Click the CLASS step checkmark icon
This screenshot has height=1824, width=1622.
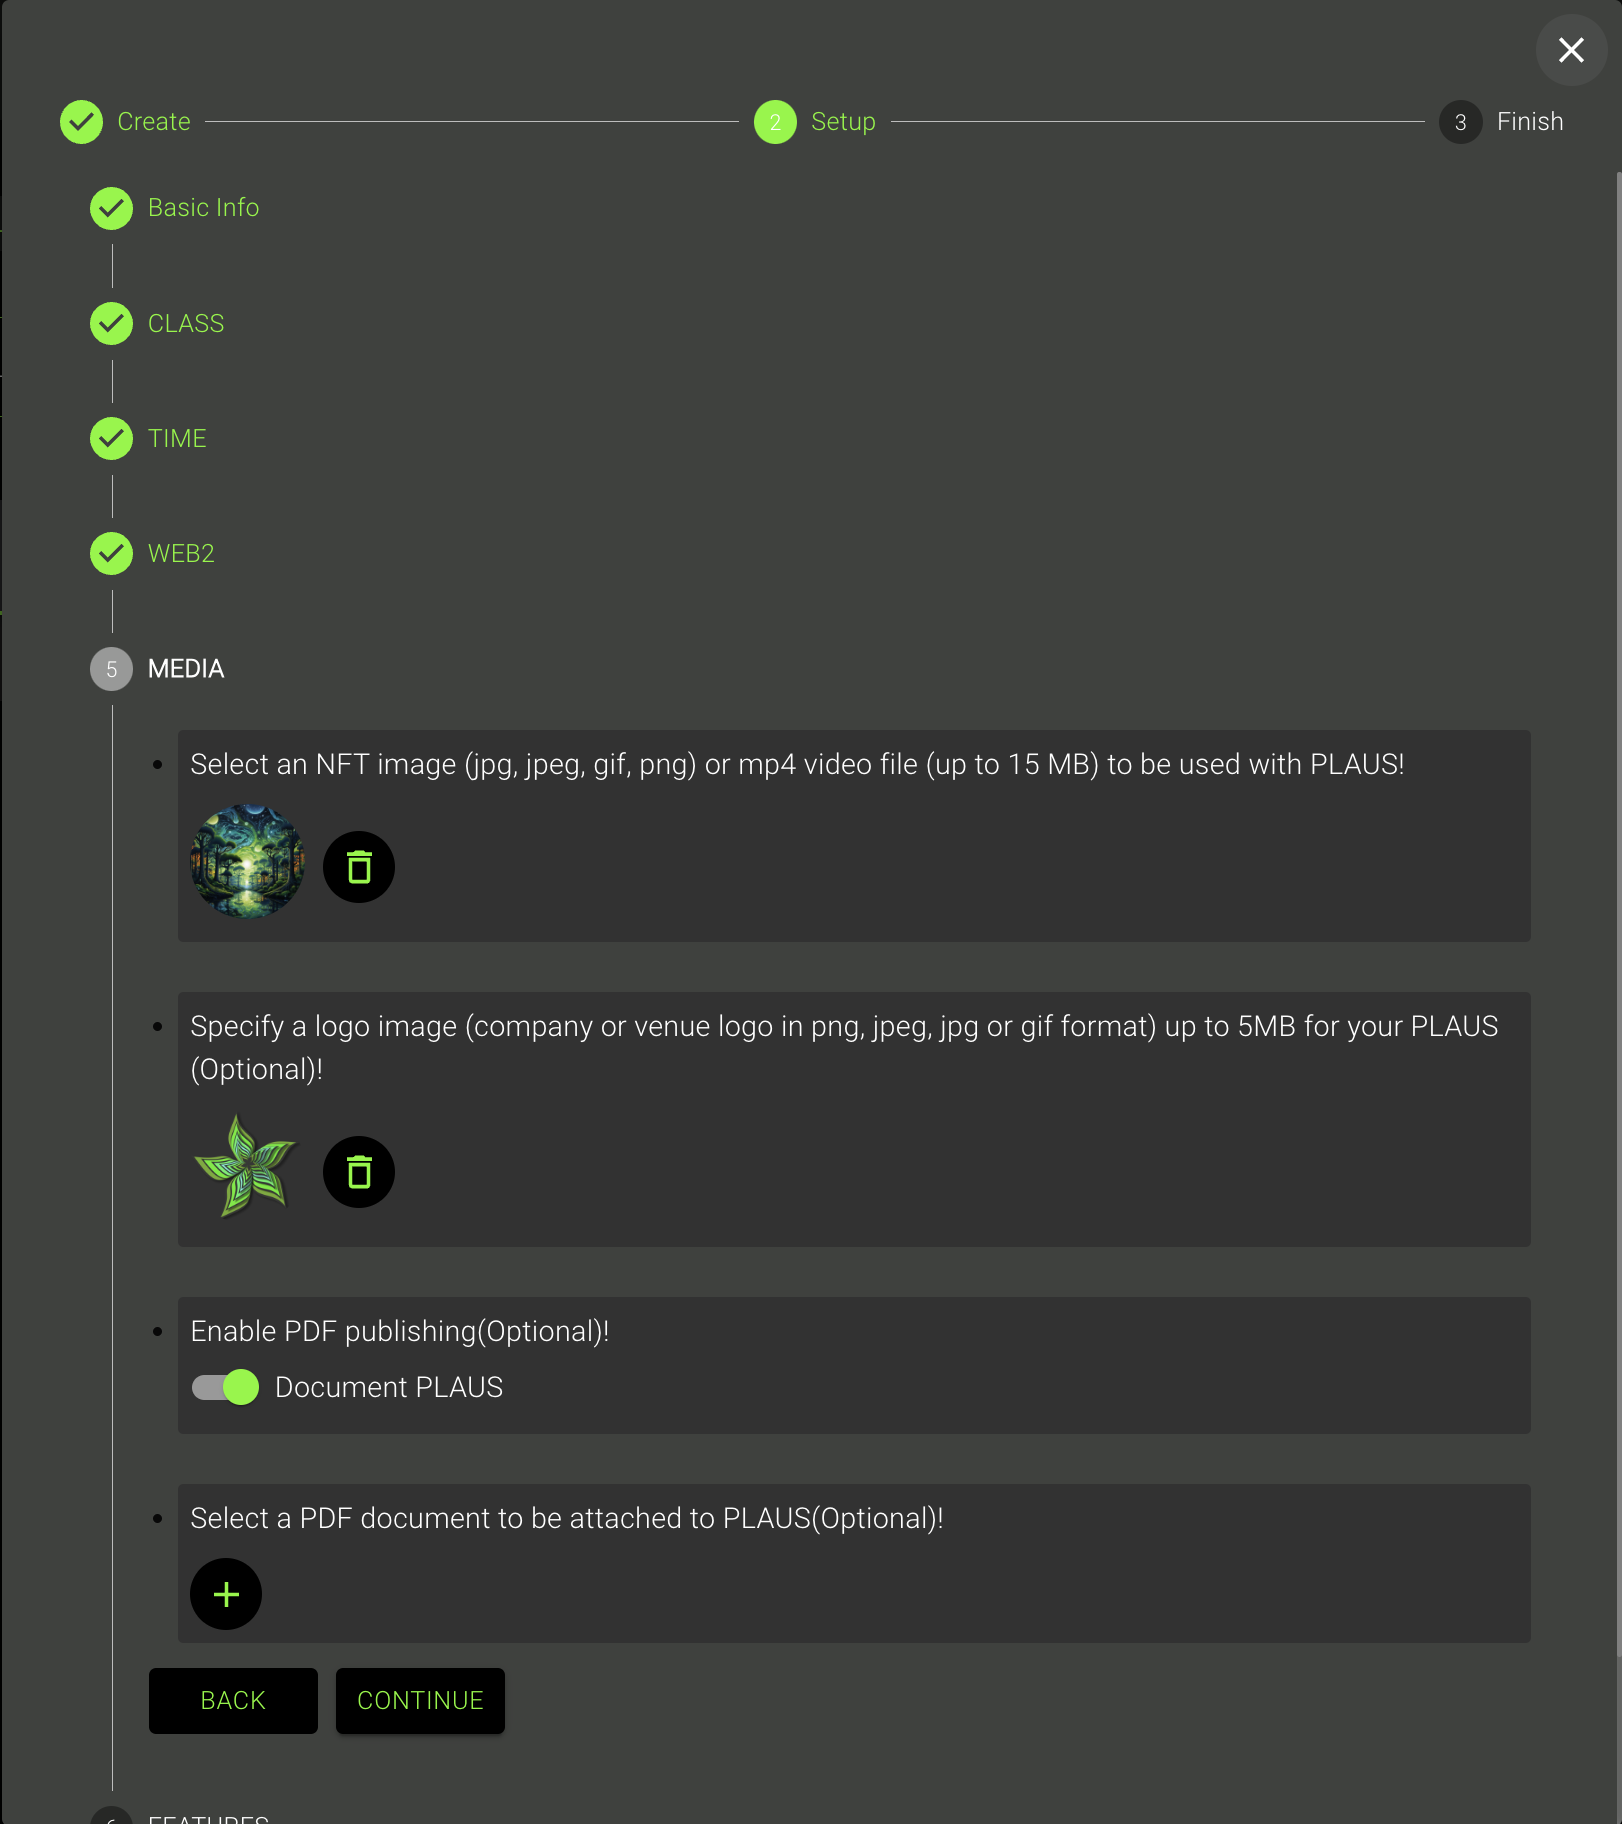point(111,324)
